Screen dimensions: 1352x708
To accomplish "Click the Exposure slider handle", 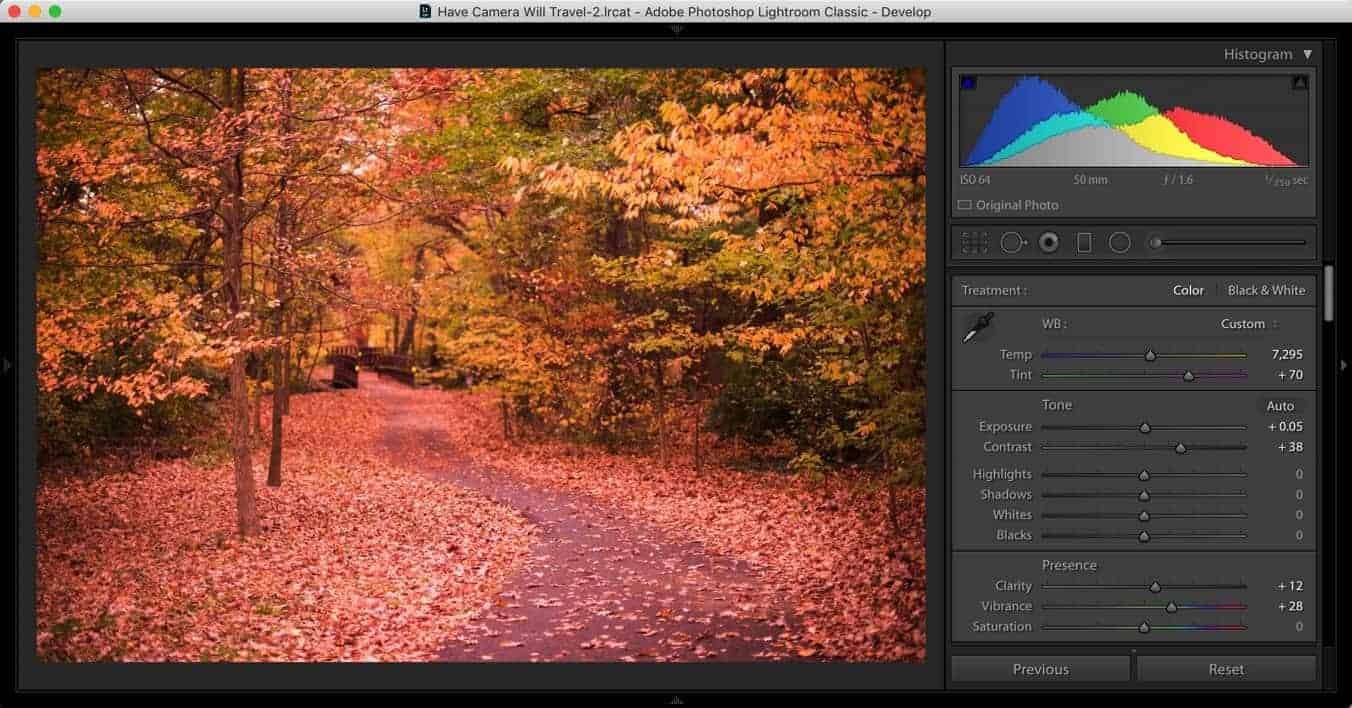I will (1145, 428).
